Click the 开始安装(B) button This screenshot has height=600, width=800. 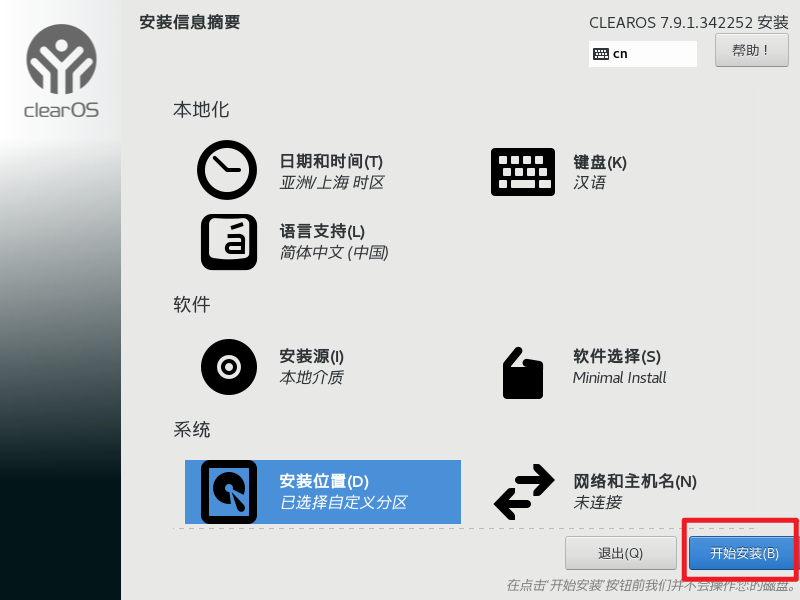click(x=743, y=553)
